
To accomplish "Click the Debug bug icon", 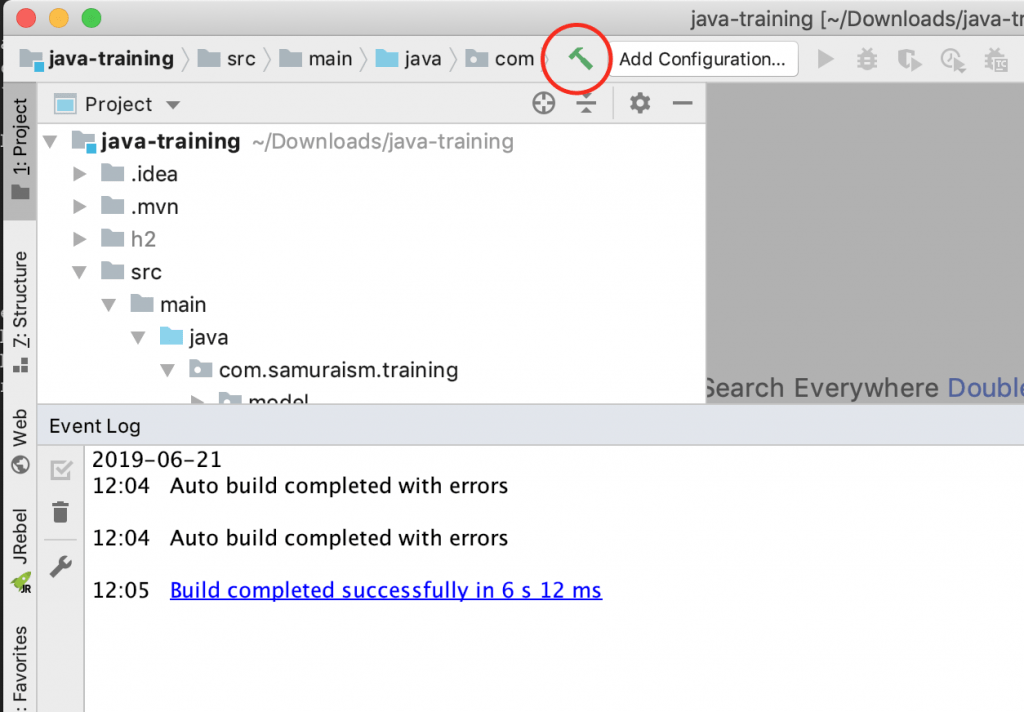I will (867, 60).
